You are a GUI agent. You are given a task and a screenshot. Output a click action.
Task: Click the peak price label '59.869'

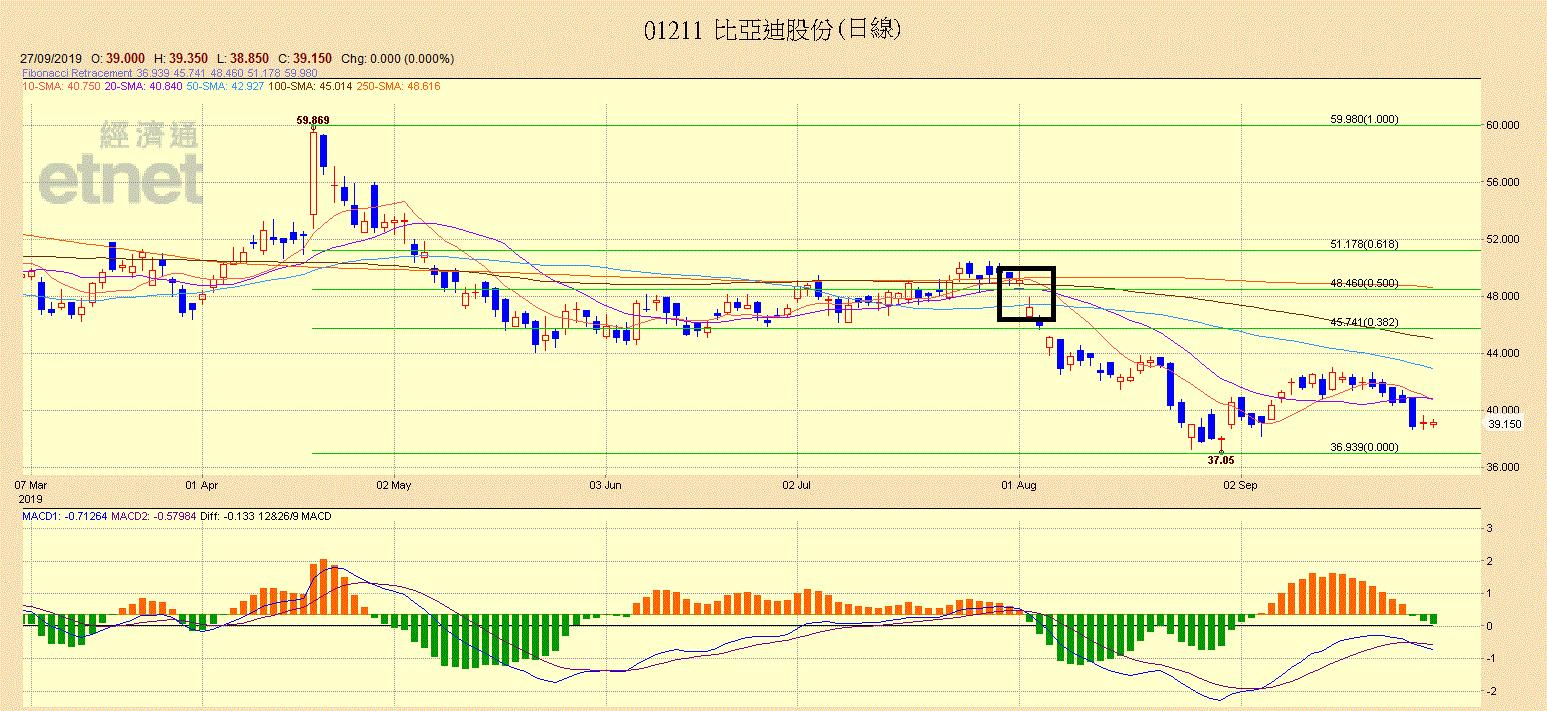(313, 120)
